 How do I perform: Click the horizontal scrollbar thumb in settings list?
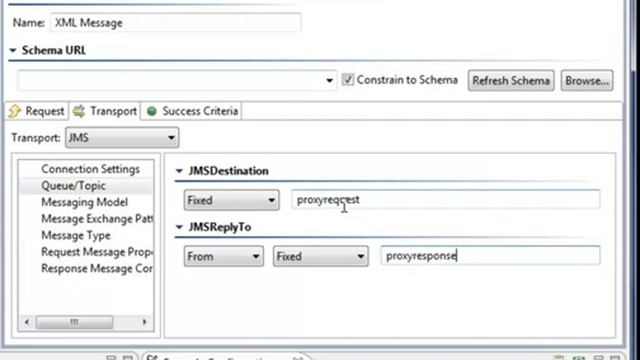click(x=74, y=322)
